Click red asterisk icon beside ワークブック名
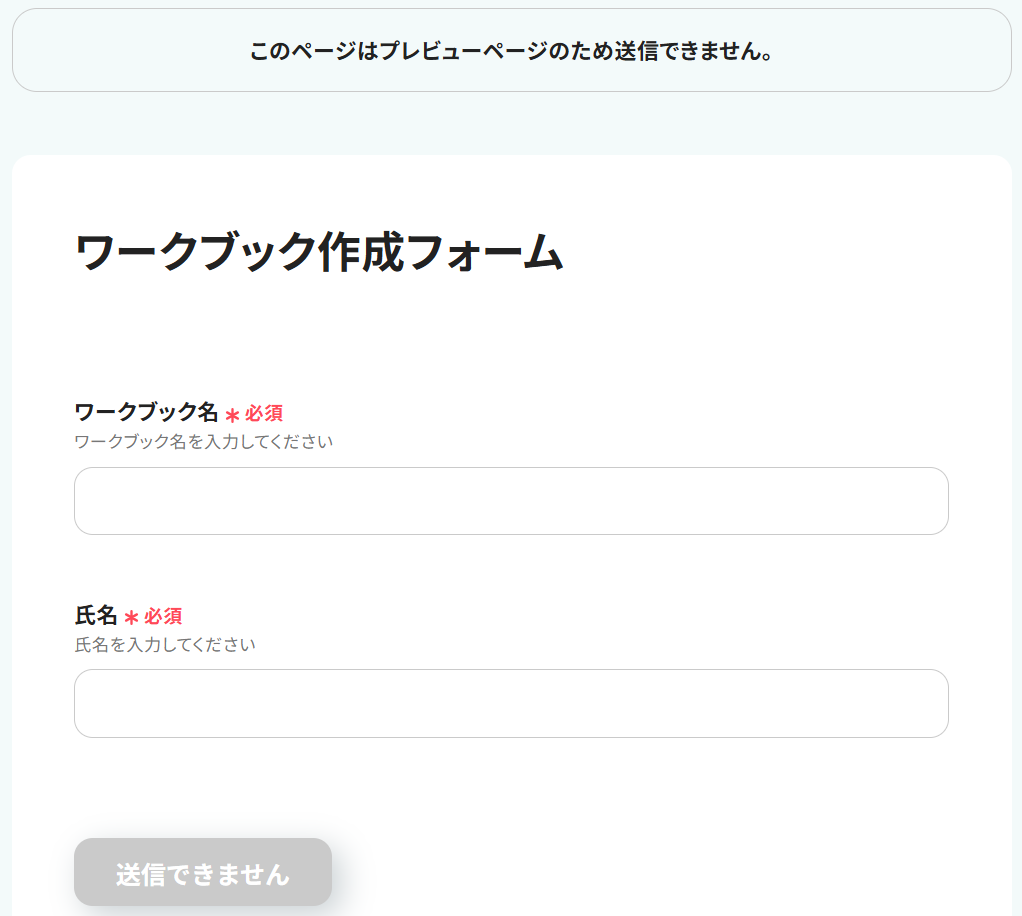 232,414
